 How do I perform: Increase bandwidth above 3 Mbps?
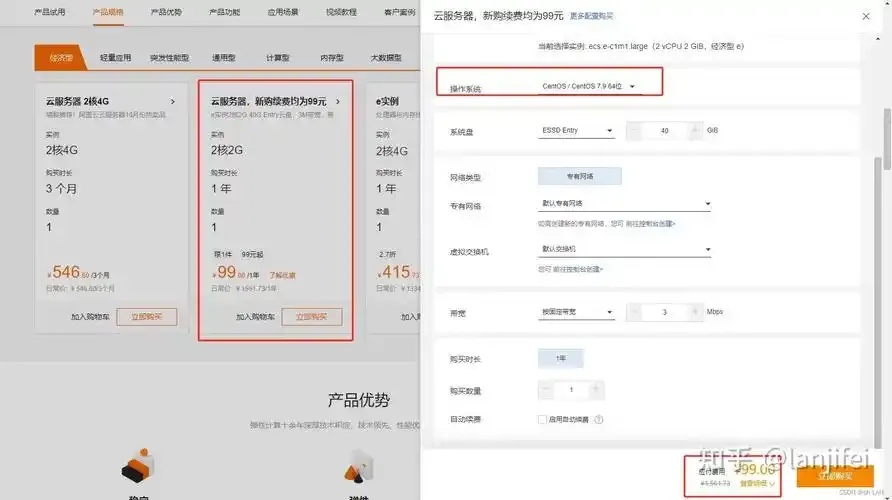point(695,312)
